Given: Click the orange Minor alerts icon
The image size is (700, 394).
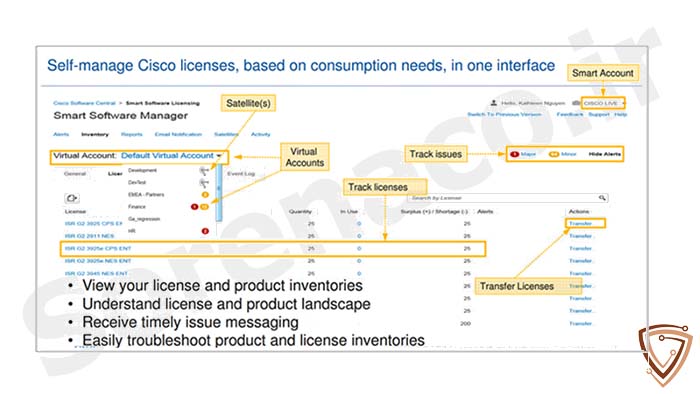Looking at the screenshot, I should pyautogui.click(x=554, y=154).
